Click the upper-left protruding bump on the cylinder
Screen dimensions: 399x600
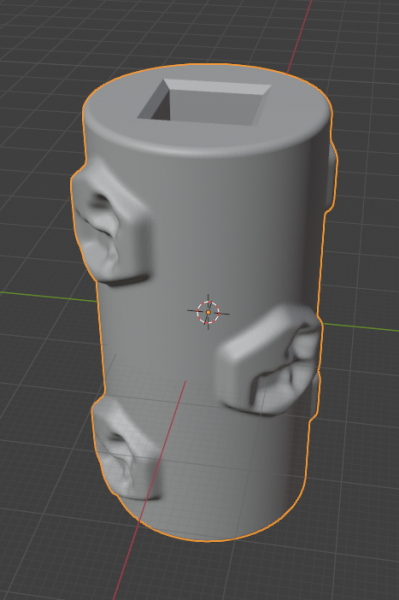click(x=111, y=222)
